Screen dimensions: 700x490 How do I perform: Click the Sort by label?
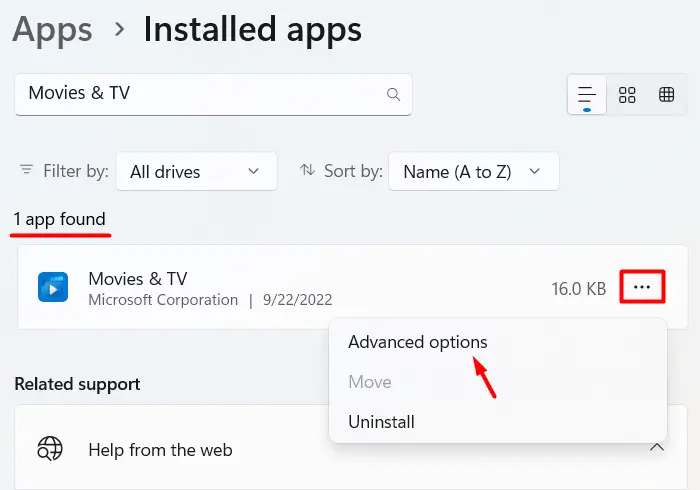tap(353, 171)
